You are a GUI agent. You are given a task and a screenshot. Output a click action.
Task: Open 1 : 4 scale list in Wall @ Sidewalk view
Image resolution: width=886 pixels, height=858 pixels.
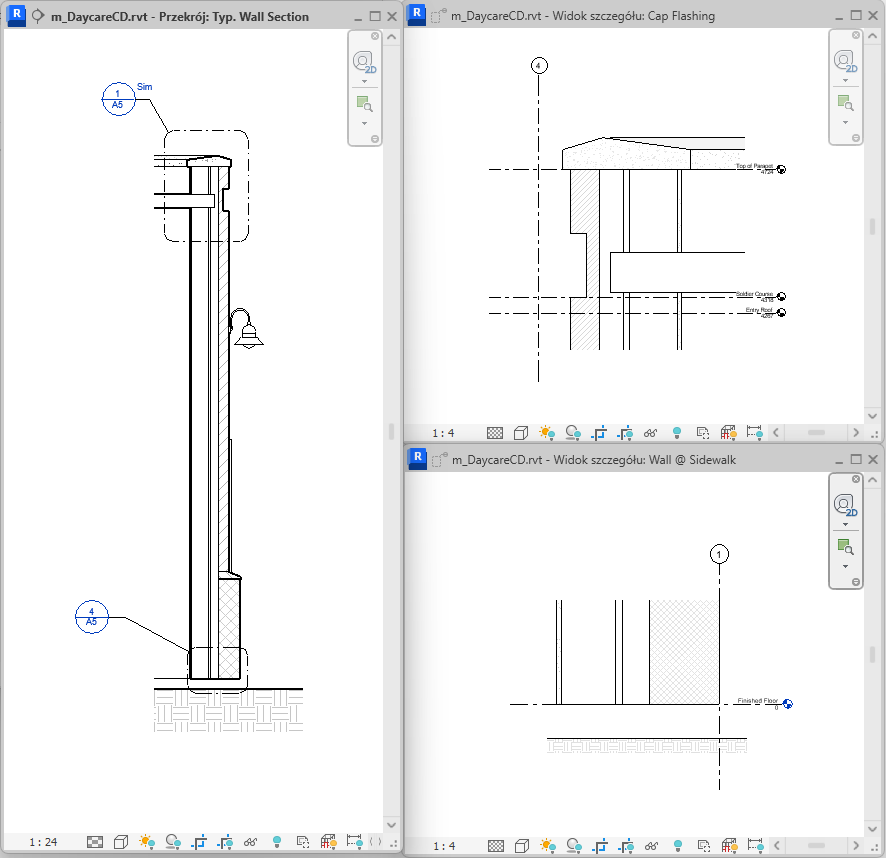444,846
